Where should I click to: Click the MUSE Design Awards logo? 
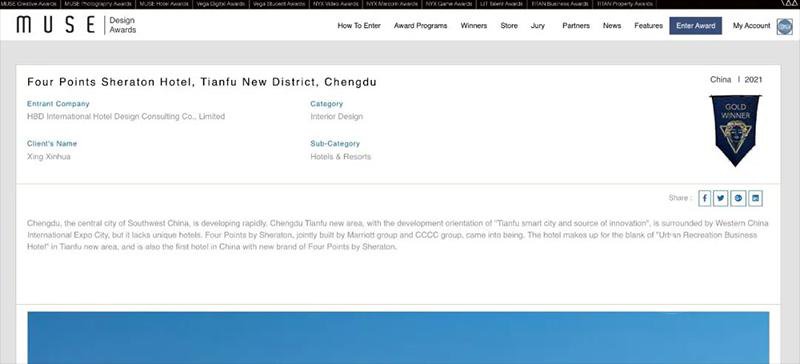pyautogui.click(x=77, y=25)
